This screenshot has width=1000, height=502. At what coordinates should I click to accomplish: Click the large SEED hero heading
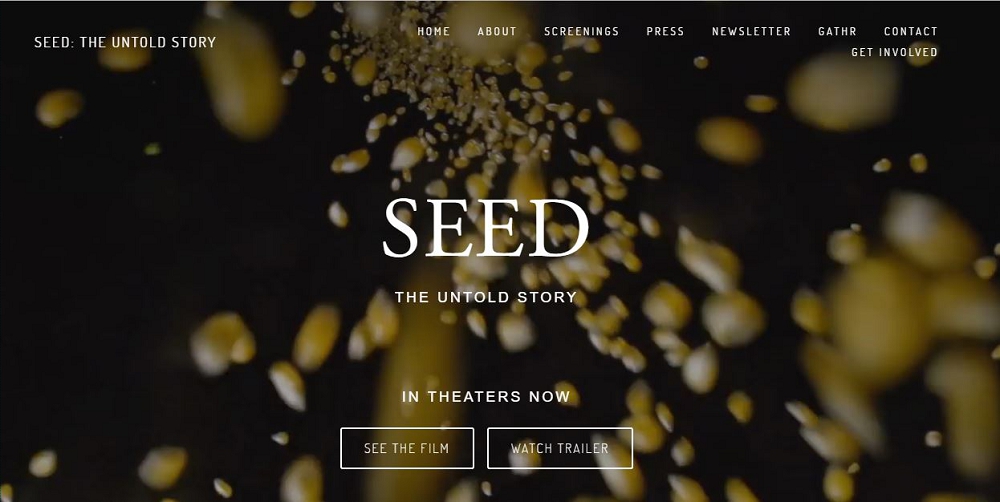485,228
